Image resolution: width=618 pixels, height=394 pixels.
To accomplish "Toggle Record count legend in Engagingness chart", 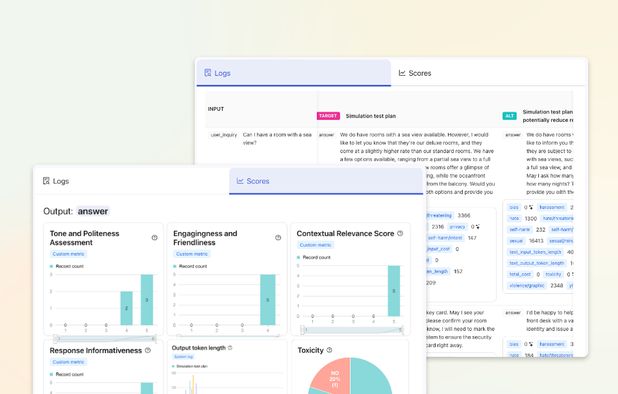I will 190,266.
